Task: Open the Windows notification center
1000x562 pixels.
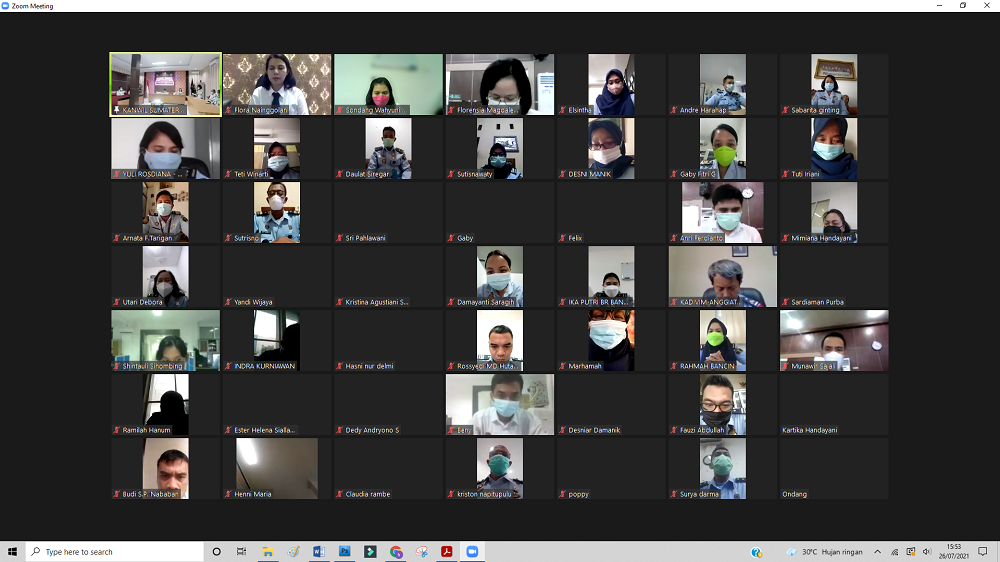Action: (x=984, y=551)
